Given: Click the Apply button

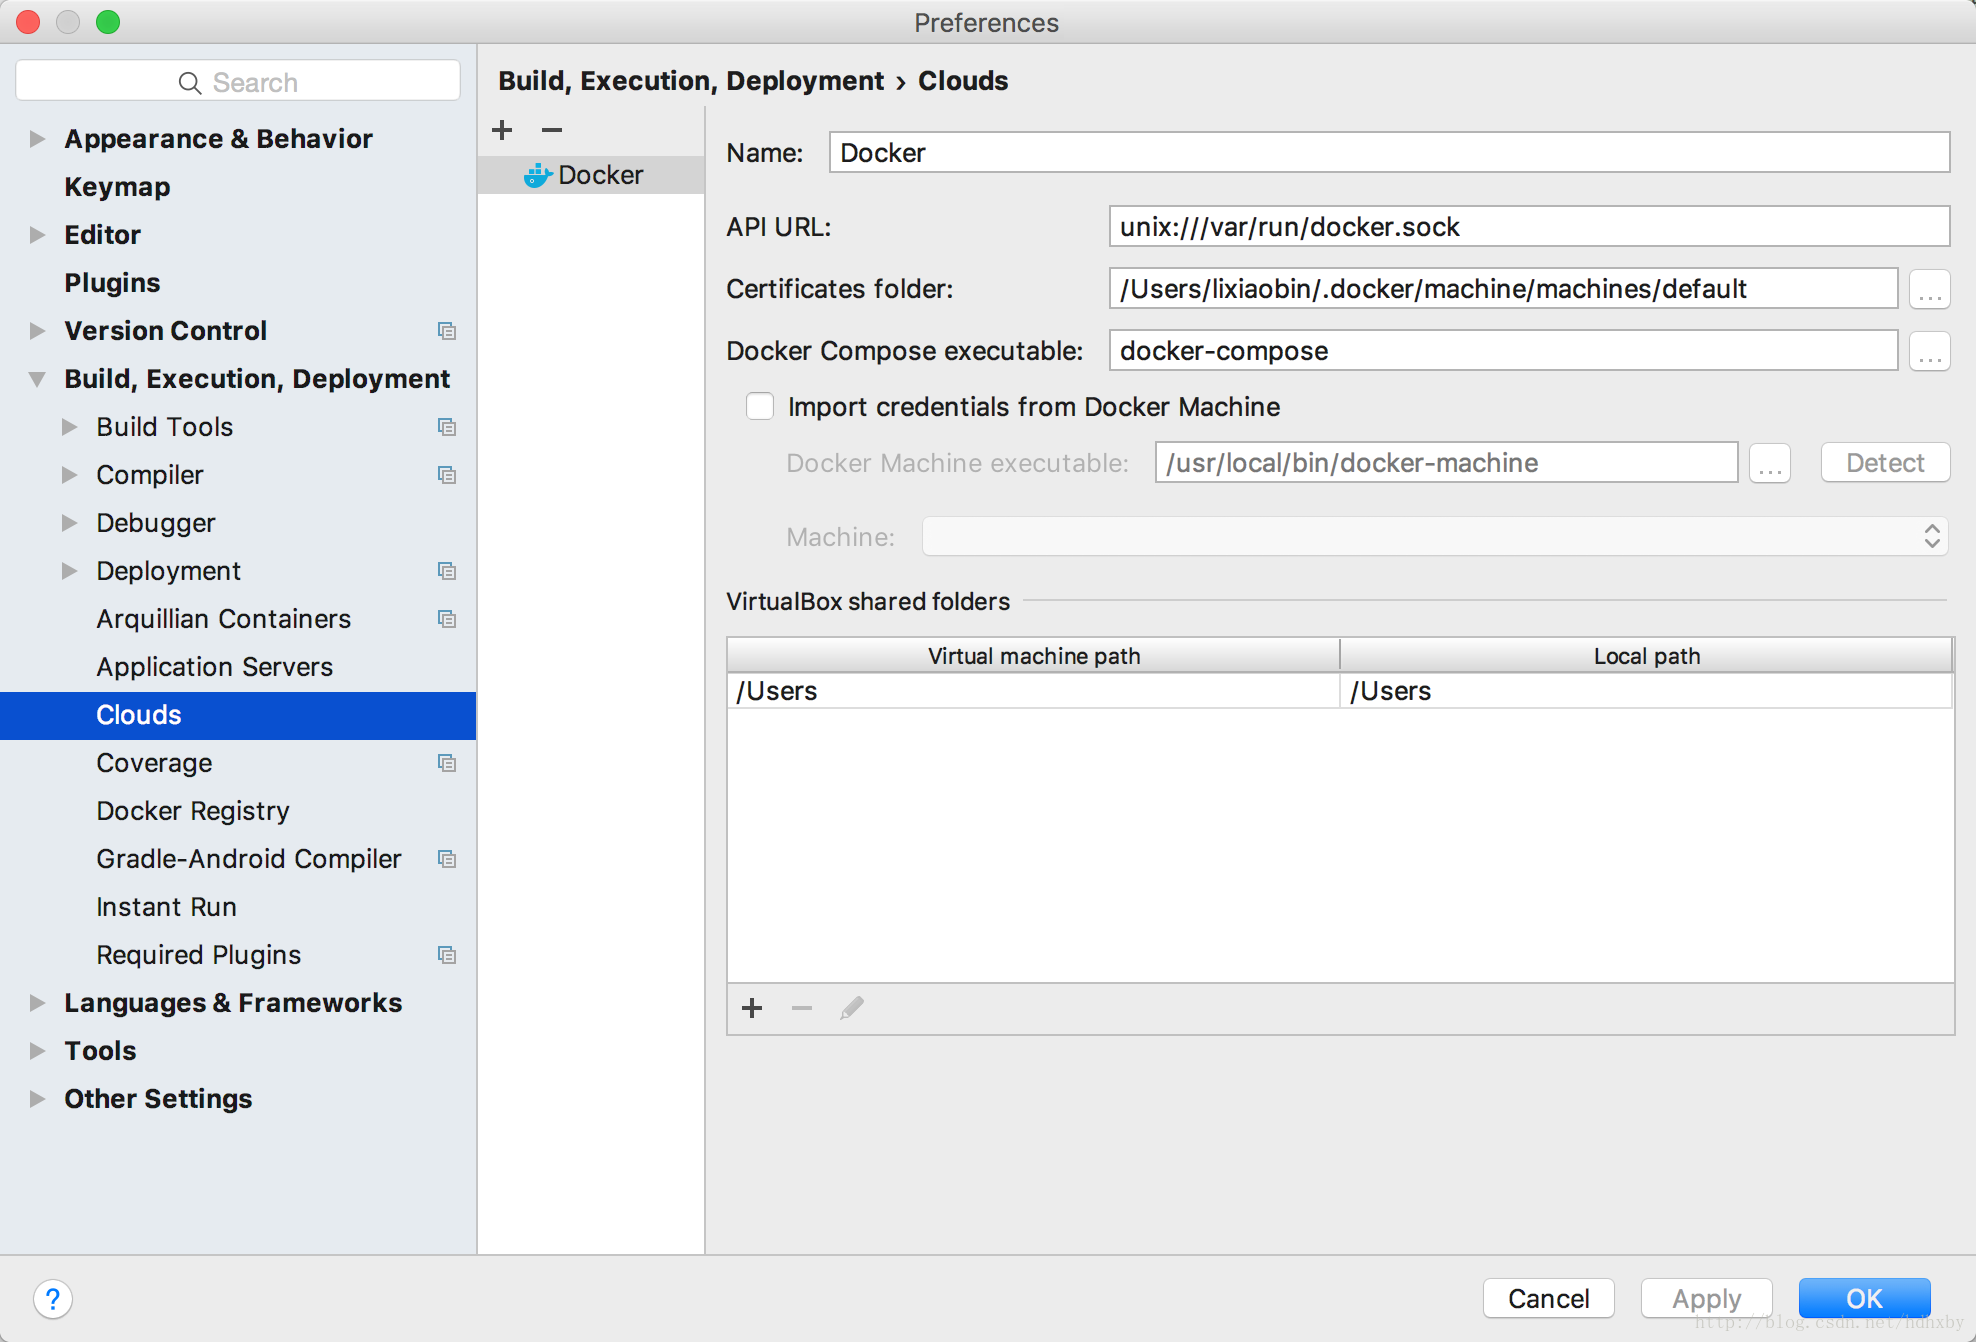Looking at the screenshot, I should click(x=1706, y=1299).
